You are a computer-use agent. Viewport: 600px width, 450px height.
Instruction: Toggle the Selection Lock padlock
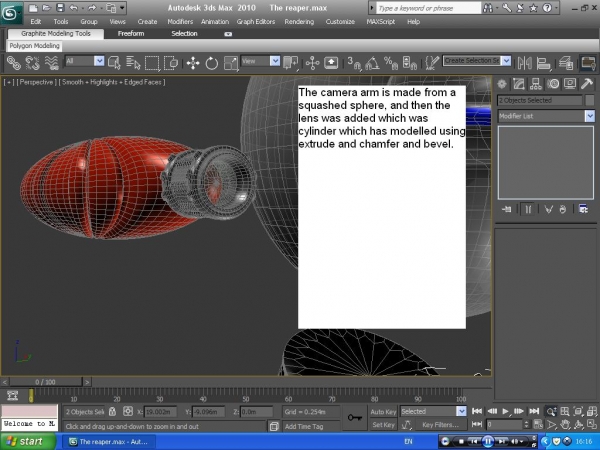coord(112,412)
